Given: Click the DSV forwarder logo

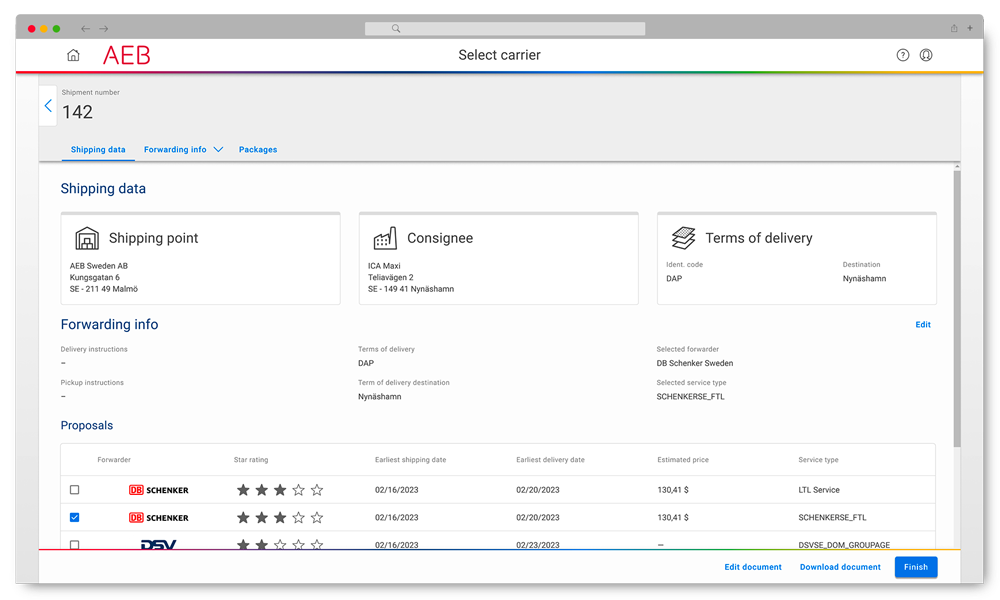Looking at the screenshot, I should coord(158,545).
